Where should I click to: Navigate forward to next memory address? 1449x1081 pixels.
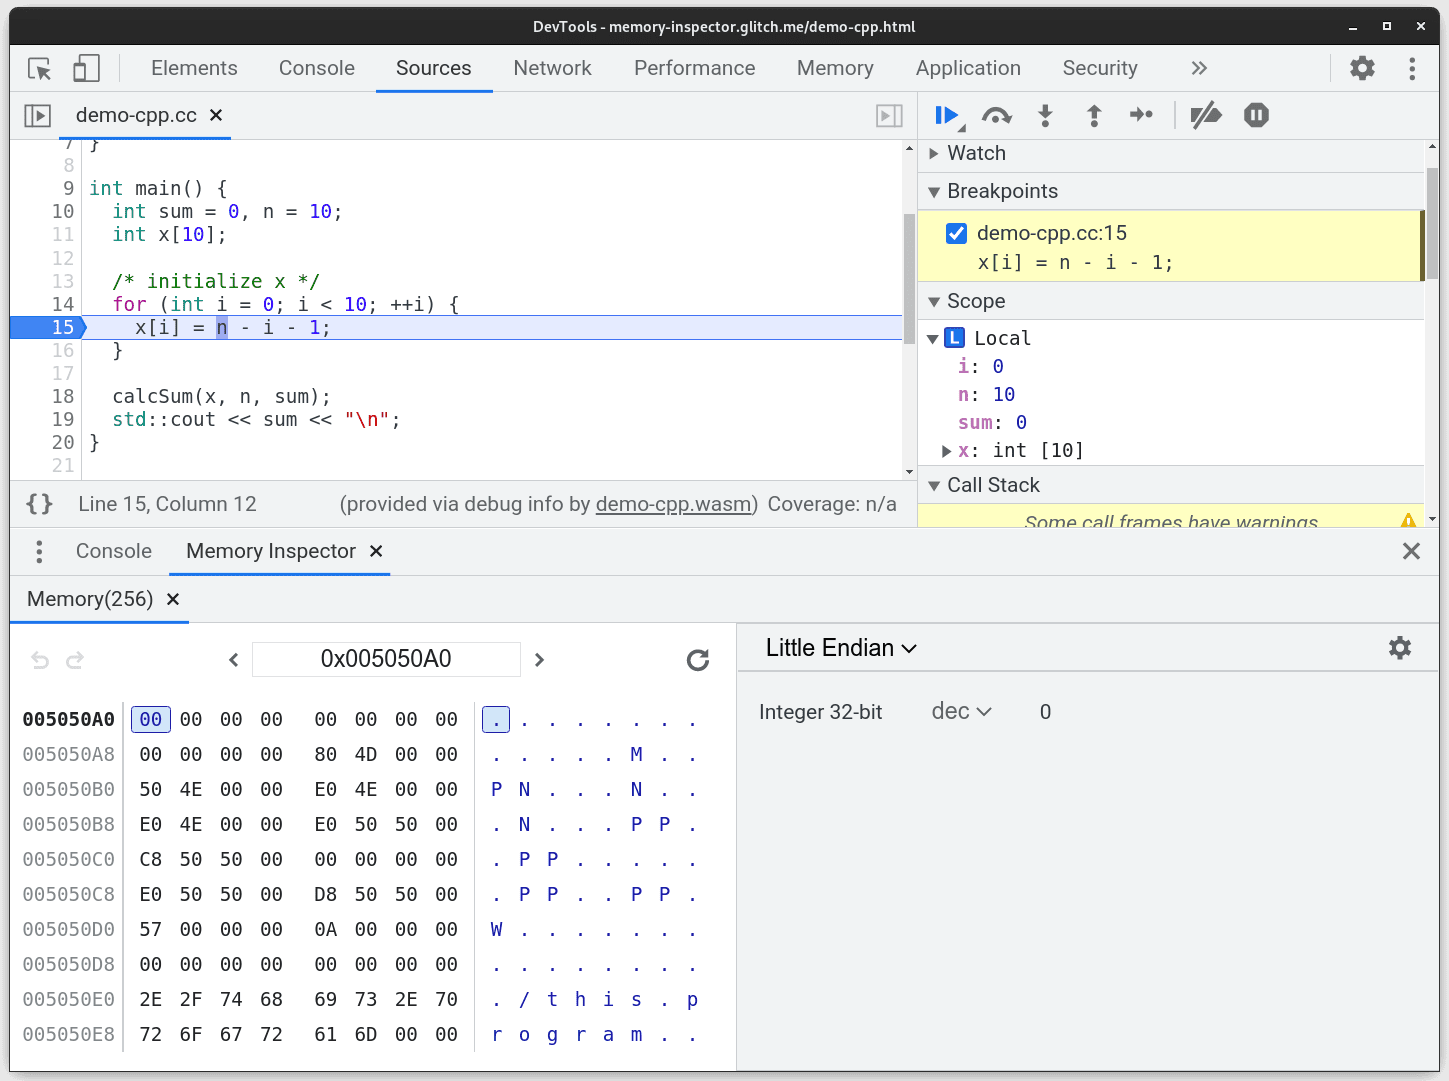tap(539, 659)
